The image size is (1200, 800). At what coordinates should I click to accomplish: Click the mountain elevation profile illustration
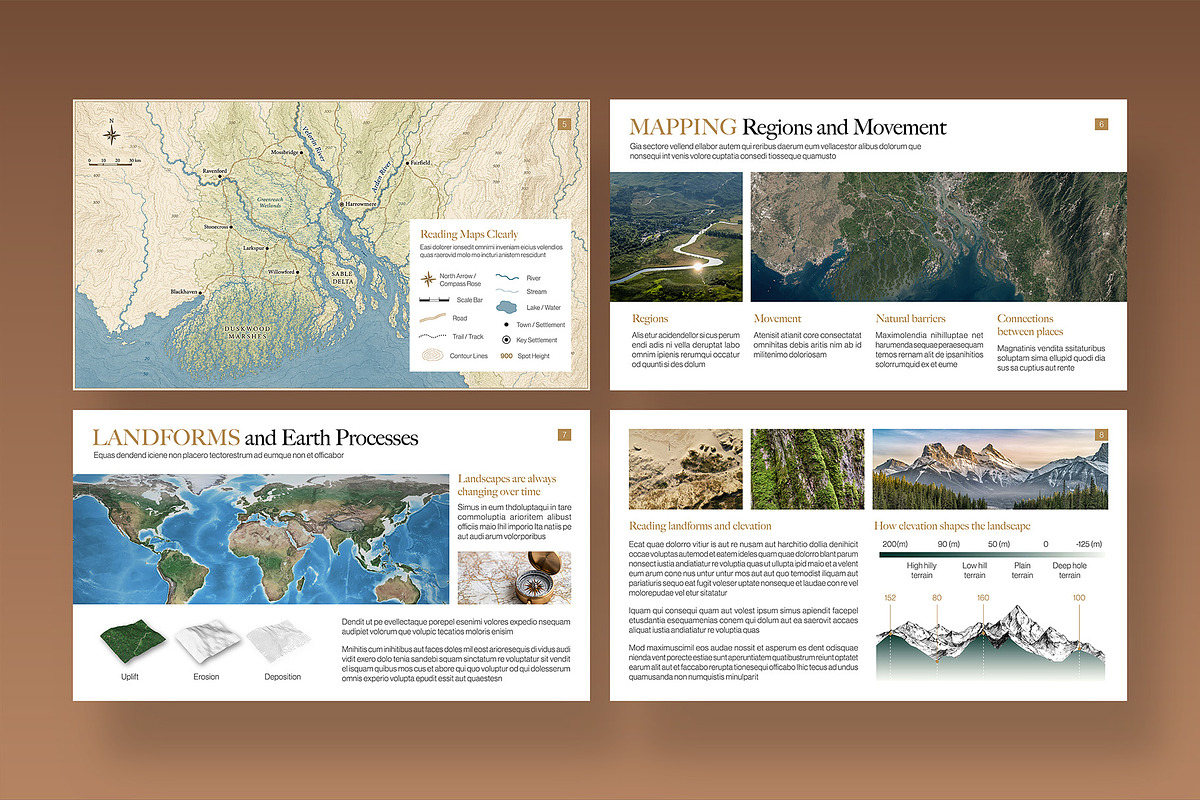[x=991, y=643]
